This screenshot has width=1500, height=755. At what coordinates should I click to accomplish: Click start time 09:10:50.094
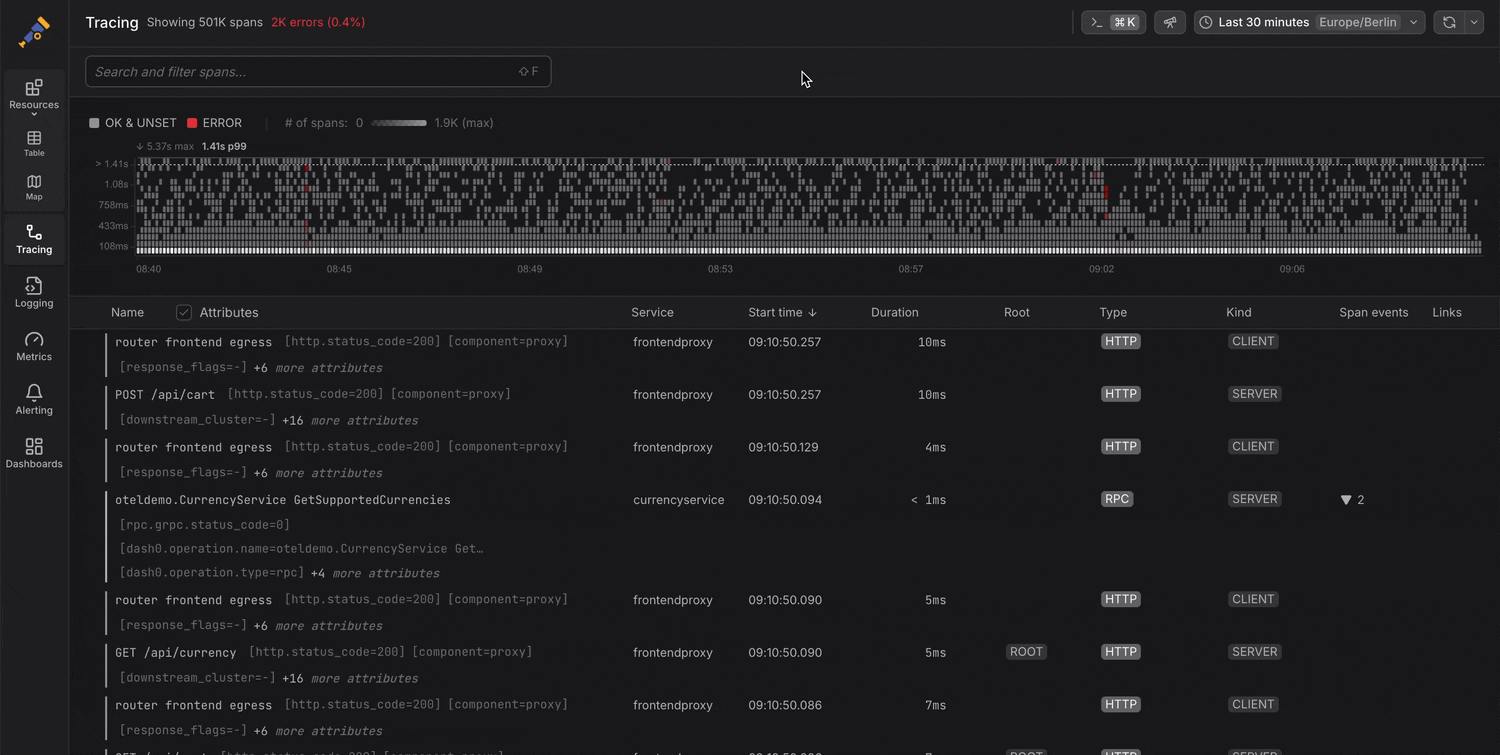785,500
